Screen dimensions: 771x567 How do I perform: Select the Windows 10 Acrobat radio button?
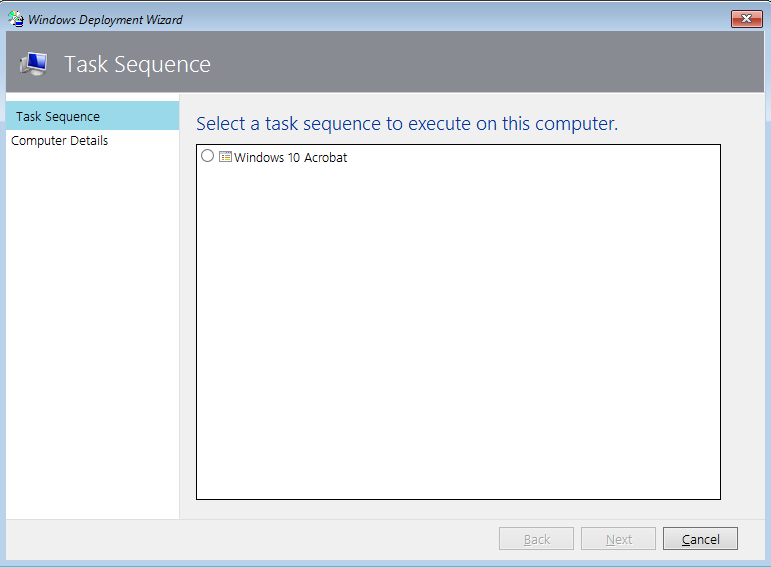coord(208,156)
